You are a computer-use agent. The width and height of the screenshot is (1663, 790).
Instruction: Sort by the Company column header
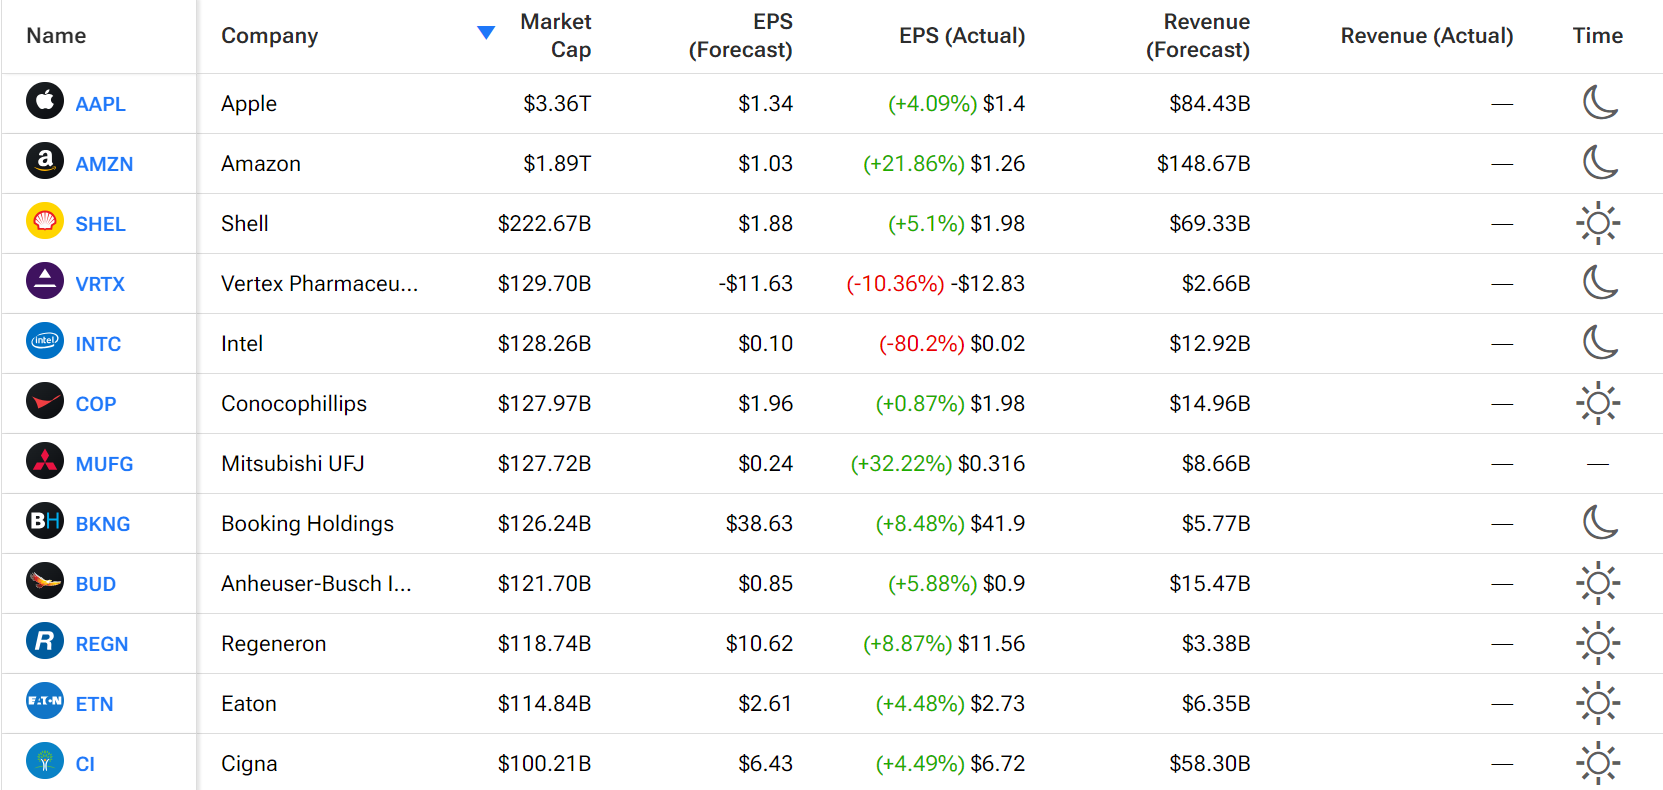269,36
